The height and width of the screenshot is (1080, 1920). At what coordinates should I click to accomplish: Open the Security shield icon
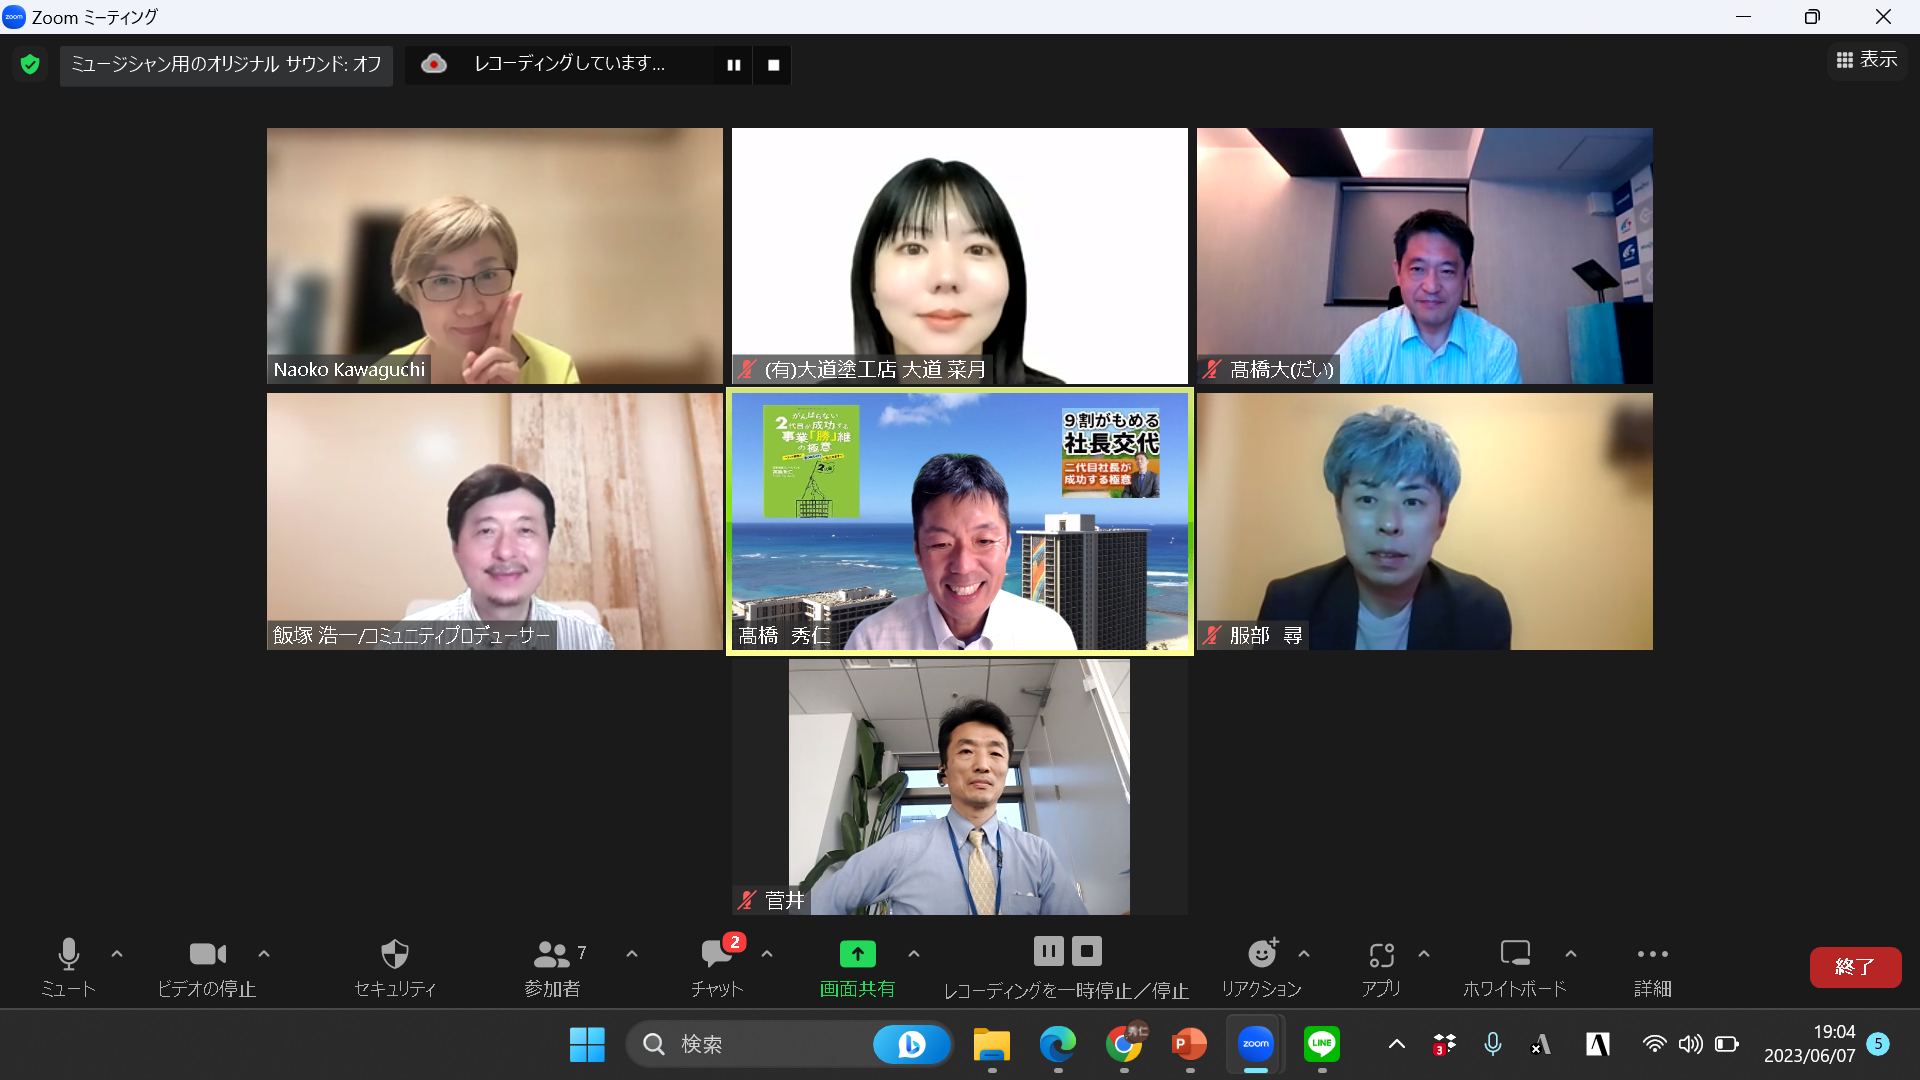click(x=395, y=954)
